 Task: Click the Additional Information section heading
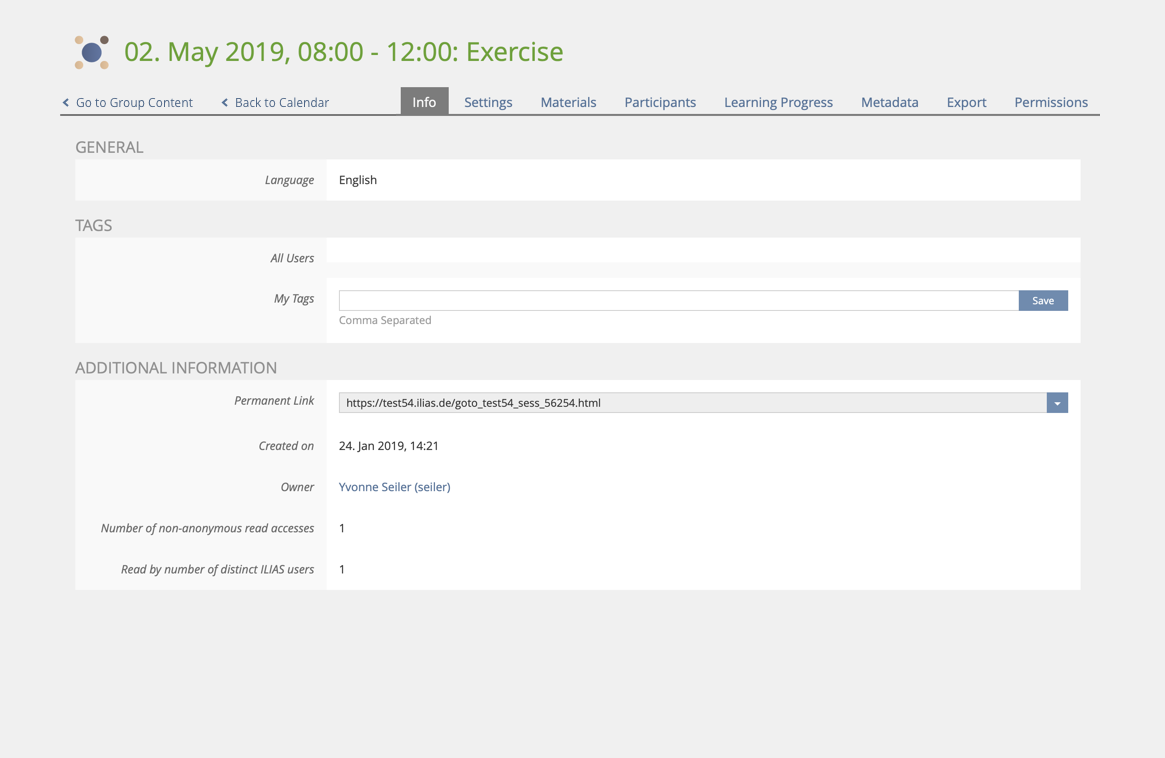pos(176,368)
